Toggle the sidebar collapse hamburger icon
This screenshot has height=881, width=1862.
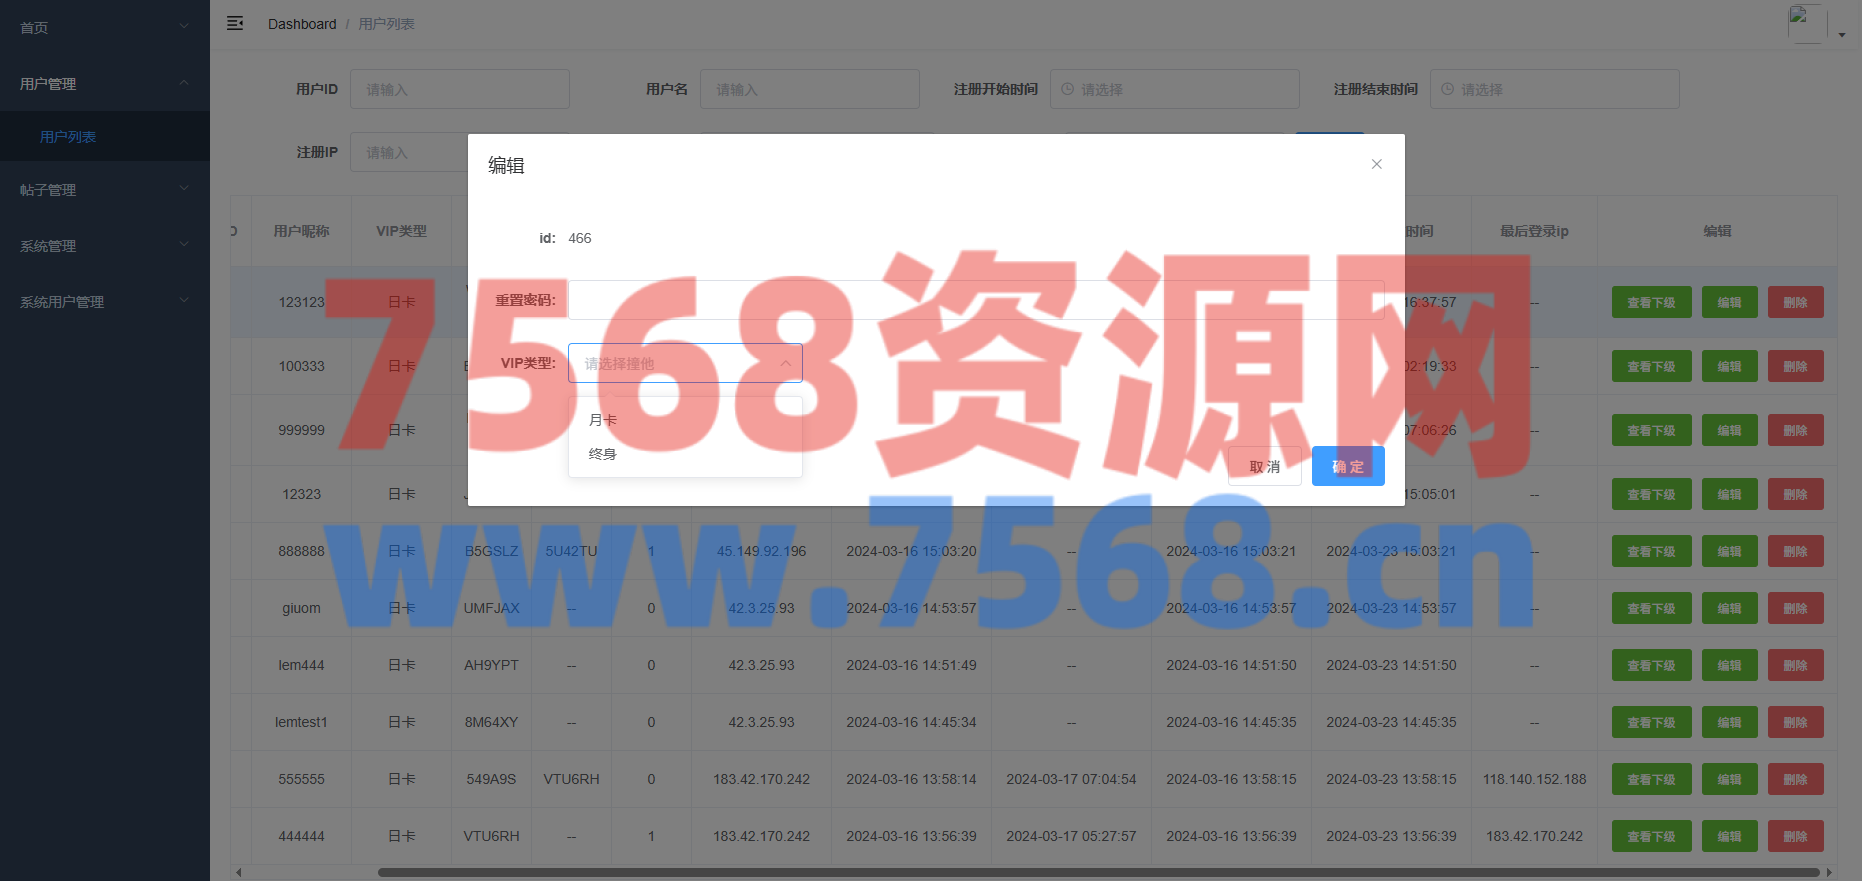[x=235, y=23]
